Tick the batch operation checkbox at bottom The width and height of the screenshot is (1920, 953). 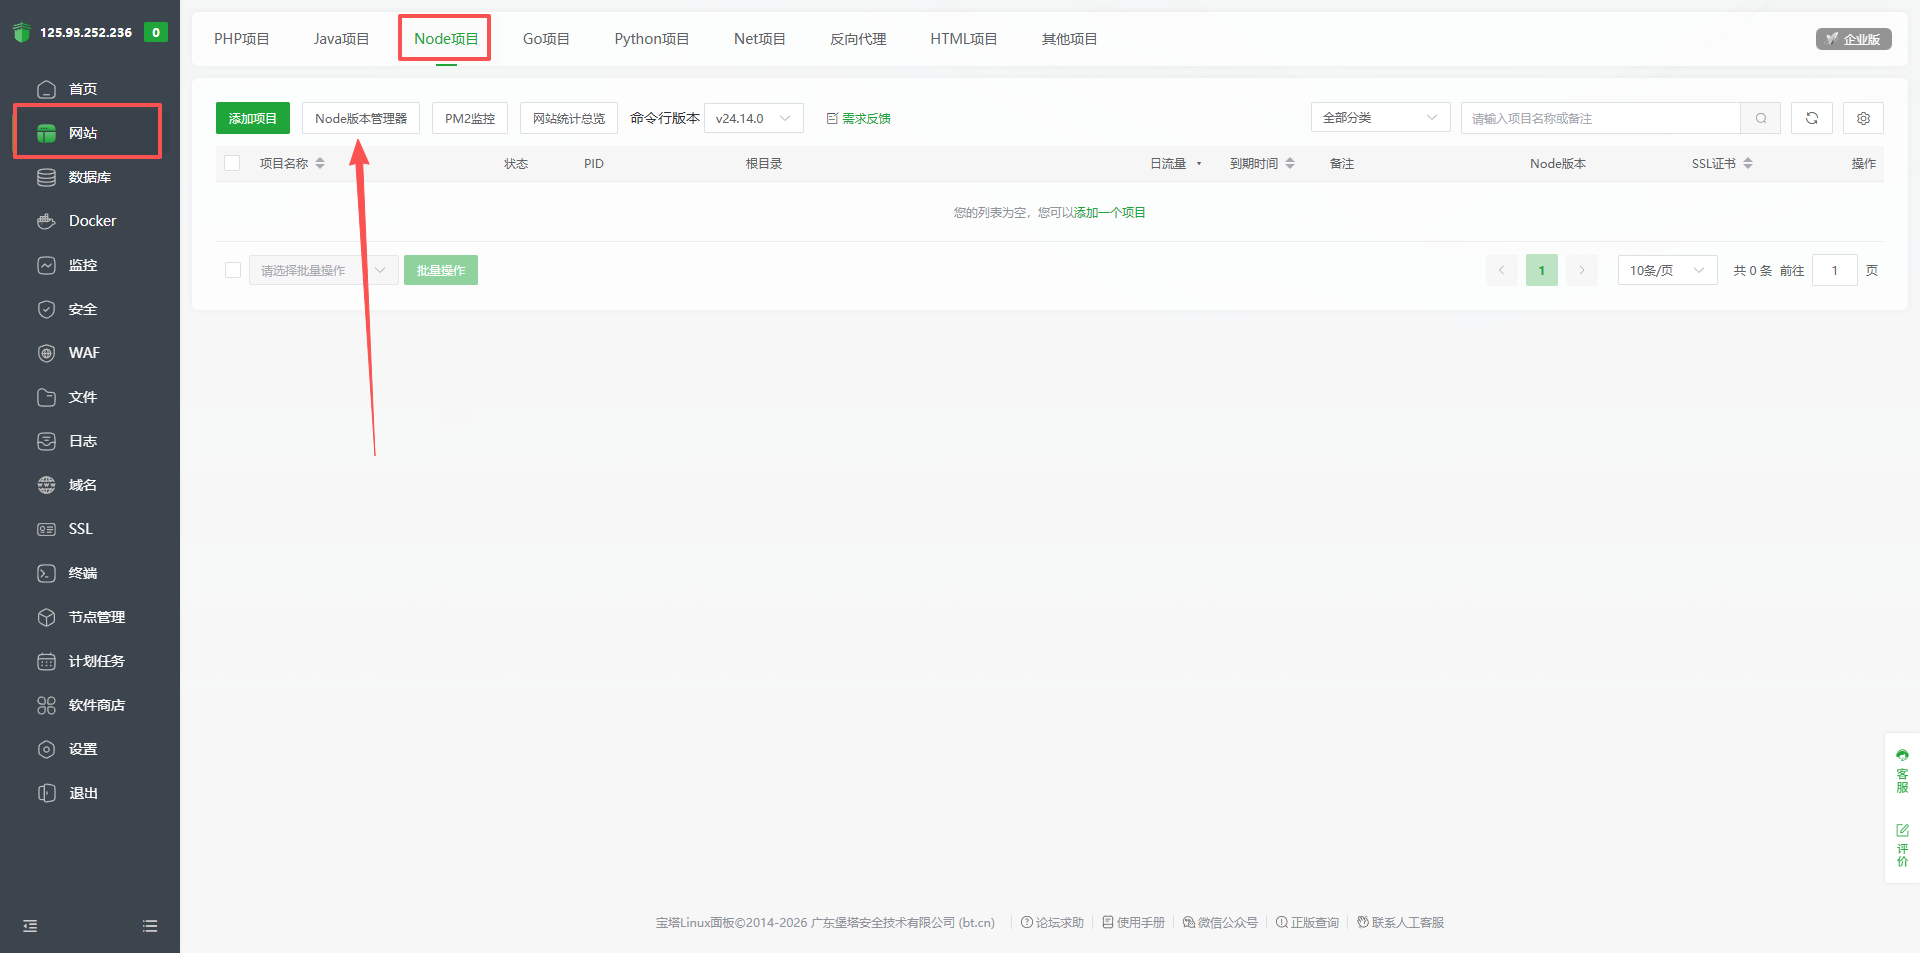[x=232, y=270]
